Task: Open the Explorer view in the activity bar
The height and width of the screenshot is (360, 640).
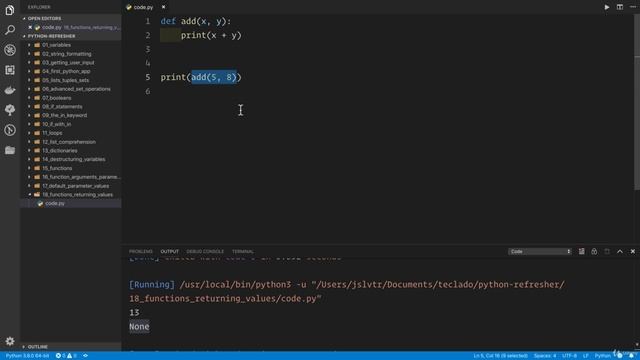Action: coord(10,10)
